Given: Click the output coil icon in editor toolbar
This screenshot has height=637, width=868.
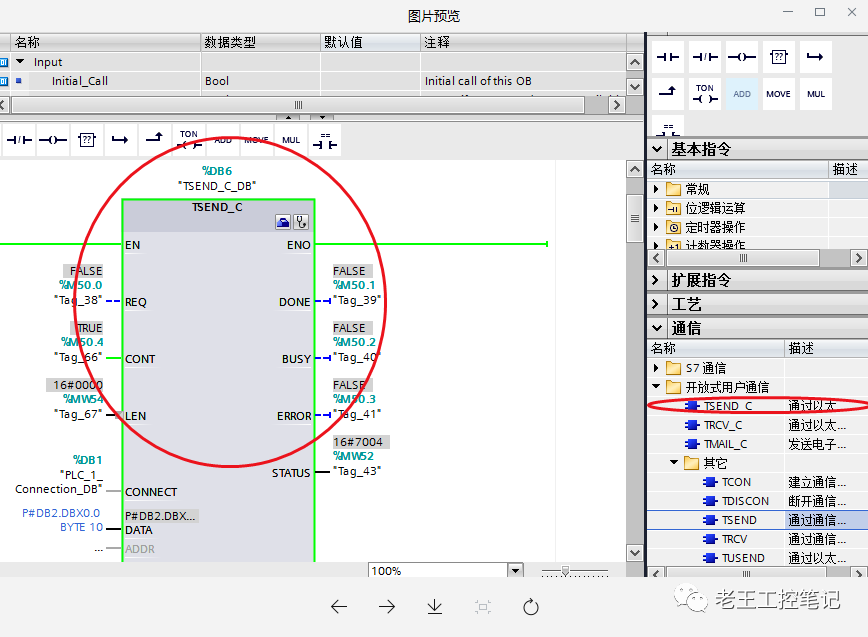Looking at the screenshot, I should (53, 140).
